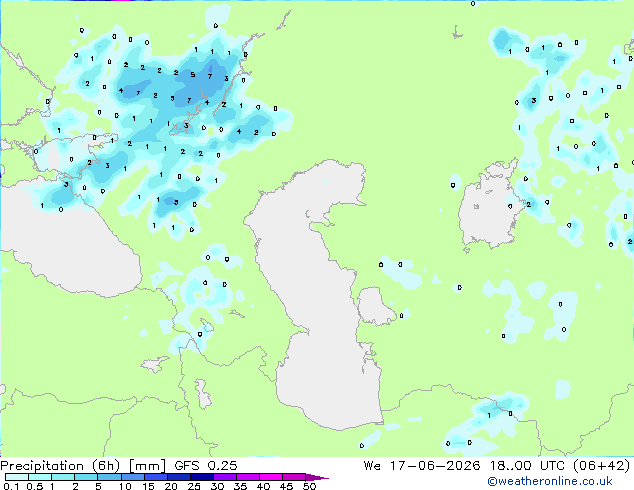Click the '50' legend scale value

(x=310, y=486)
